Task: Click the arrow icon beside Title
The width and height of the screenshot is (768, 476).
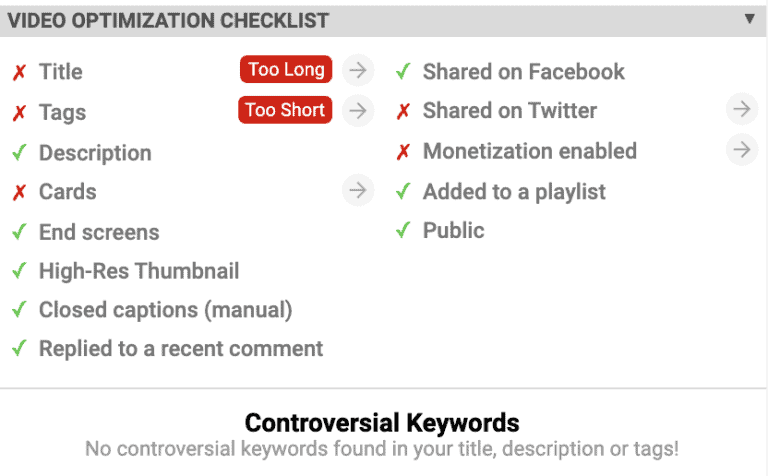Action: click(x=358, y=70)
